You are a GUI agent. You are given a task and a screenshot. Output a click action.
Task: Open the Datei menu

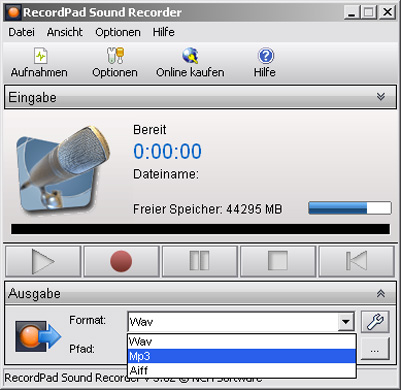22,32
